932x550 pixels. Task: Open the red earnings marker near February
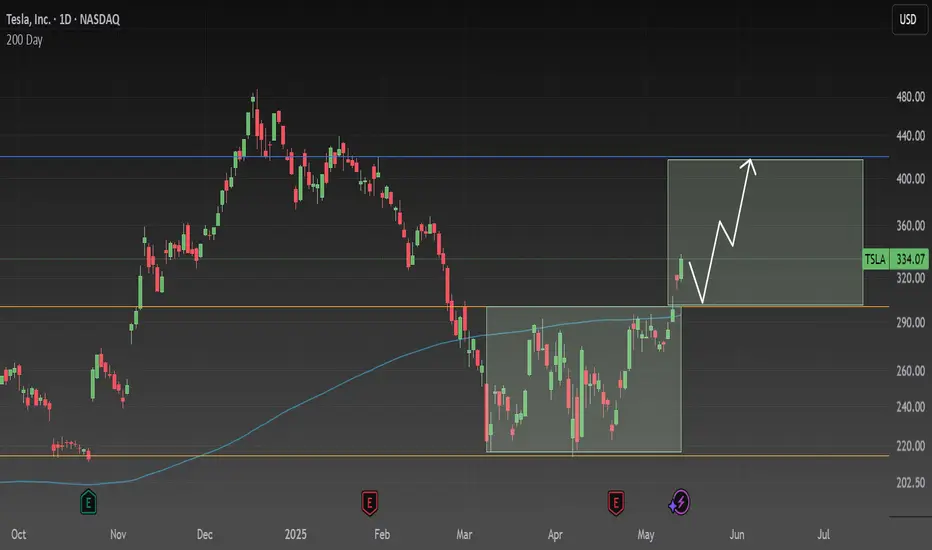[x=369, y=503]
